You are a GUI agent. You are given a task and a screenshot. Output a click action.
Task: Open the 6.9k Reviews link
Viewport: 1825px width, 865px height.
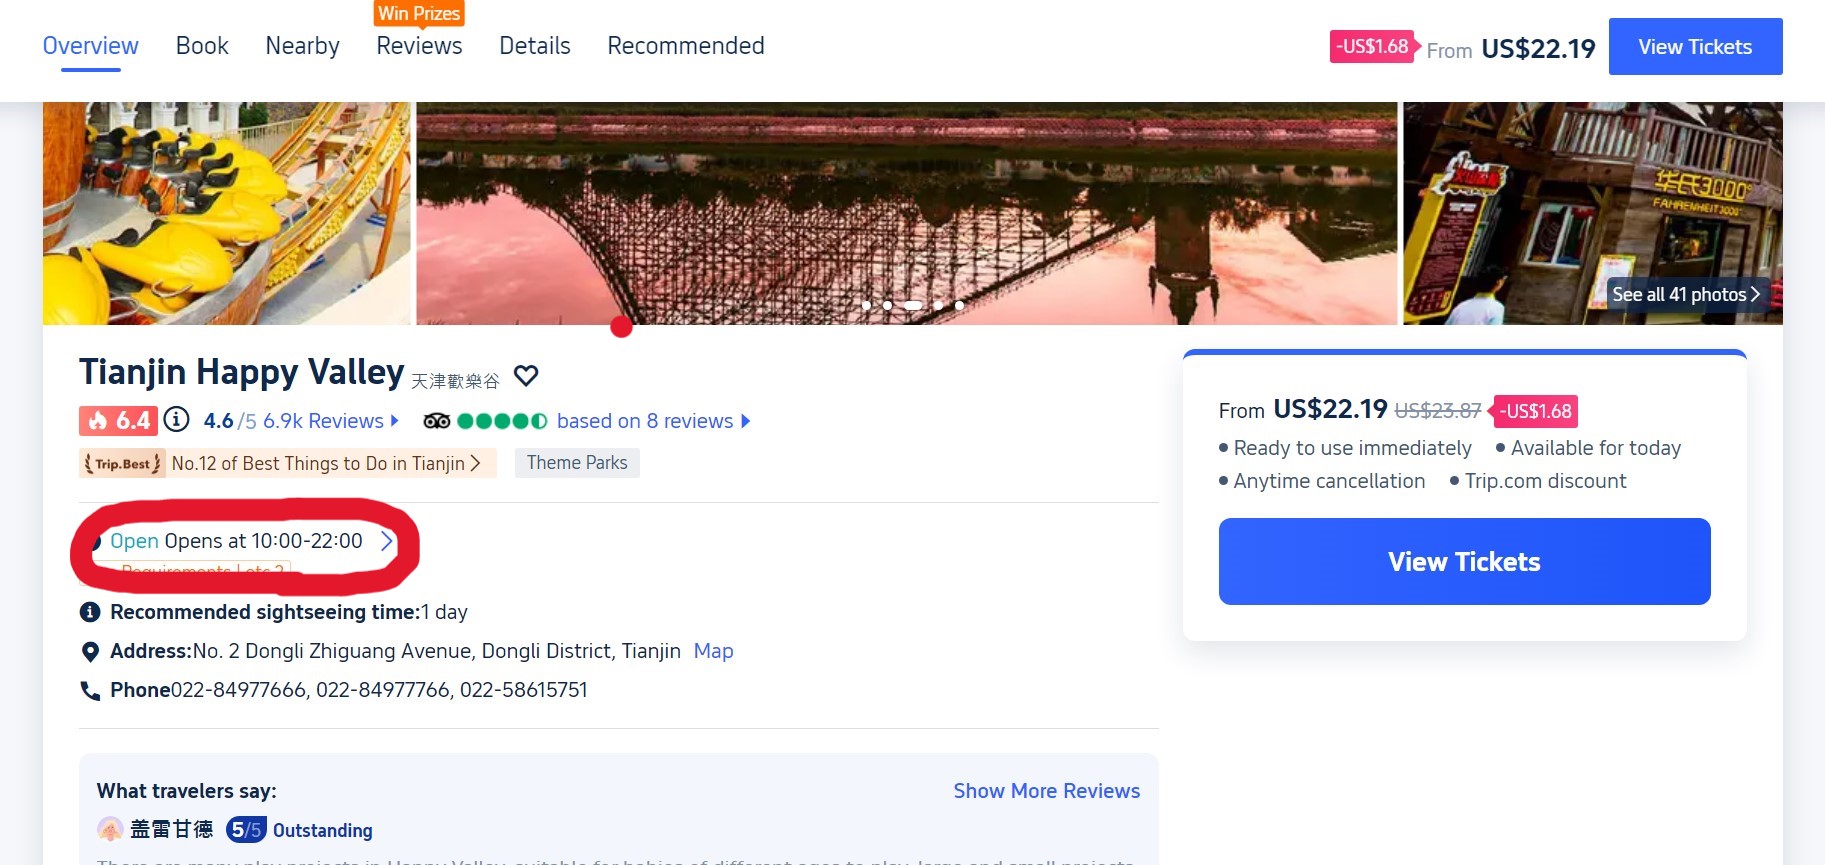323,421
